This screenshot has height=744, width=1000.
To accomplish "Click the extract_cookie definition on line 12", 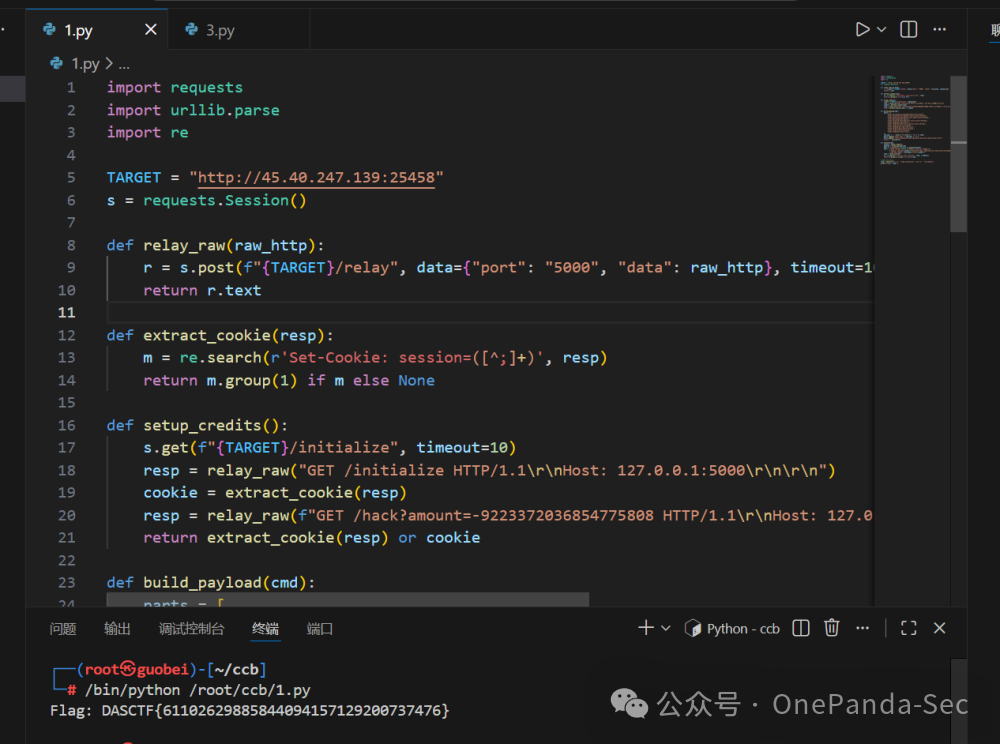I will point(207,335).
